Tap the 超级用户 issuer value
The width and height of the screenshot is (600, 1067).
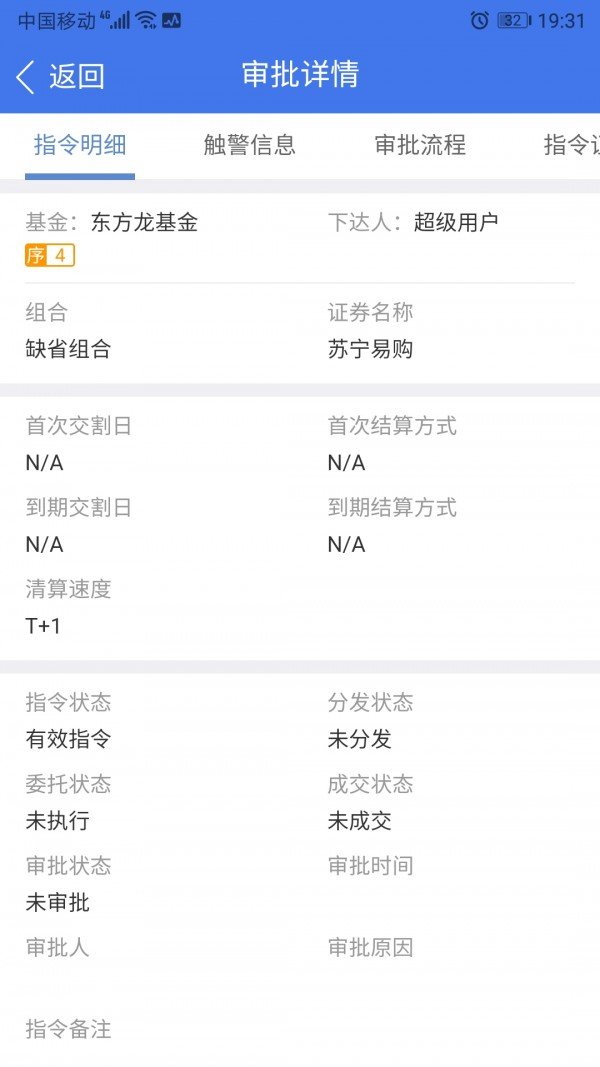click(x=456, y=222)
